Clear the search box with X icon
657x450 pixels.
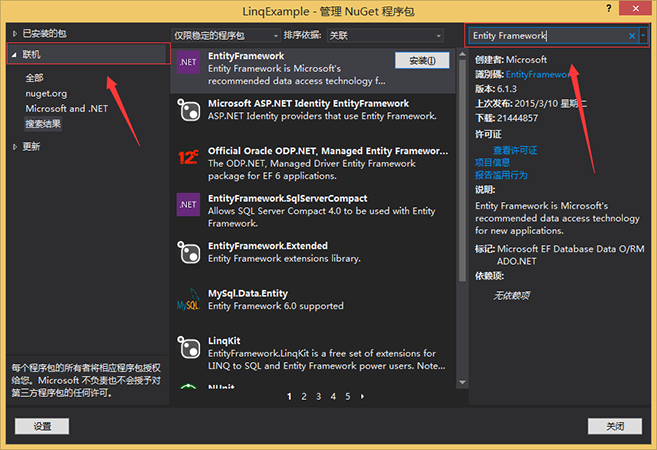[632, 36]
